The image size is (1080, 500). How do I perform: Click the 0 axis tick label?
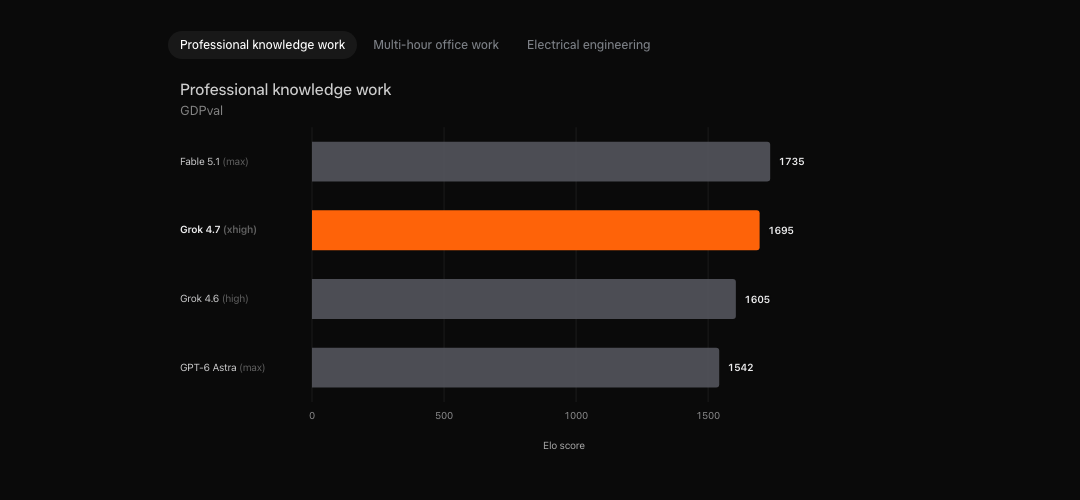[312, 416]
